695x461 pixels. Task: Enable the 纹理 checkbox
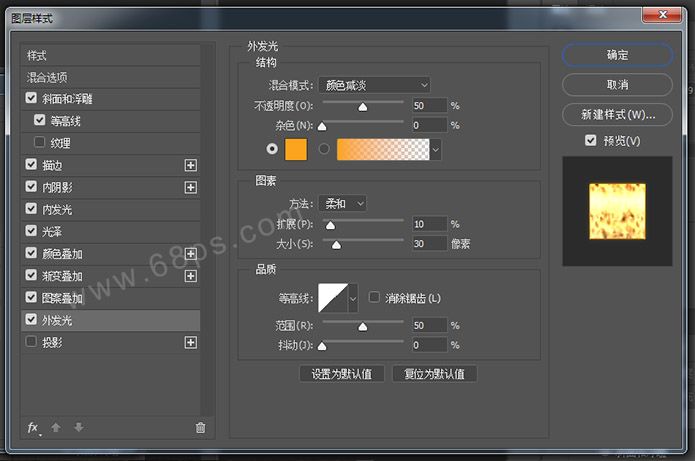point(39,142)
